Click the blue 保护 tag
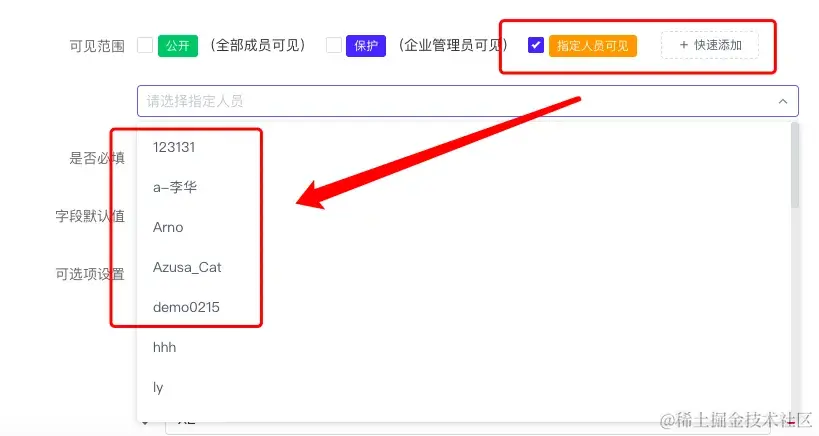This screenshot has height=436, width=819. pyautogui.click(x=366, y=46)
